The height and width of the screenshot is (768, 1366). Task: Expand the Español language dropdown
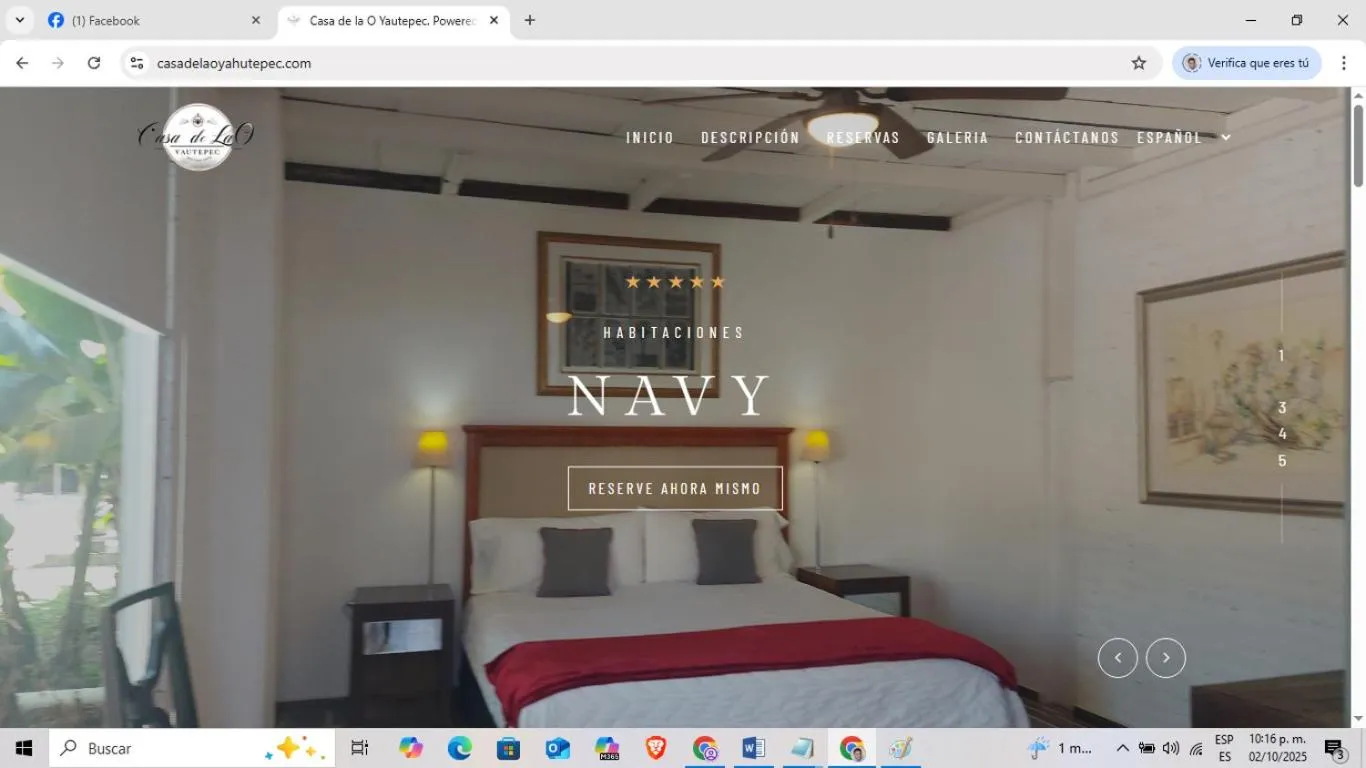point(1183,138)
